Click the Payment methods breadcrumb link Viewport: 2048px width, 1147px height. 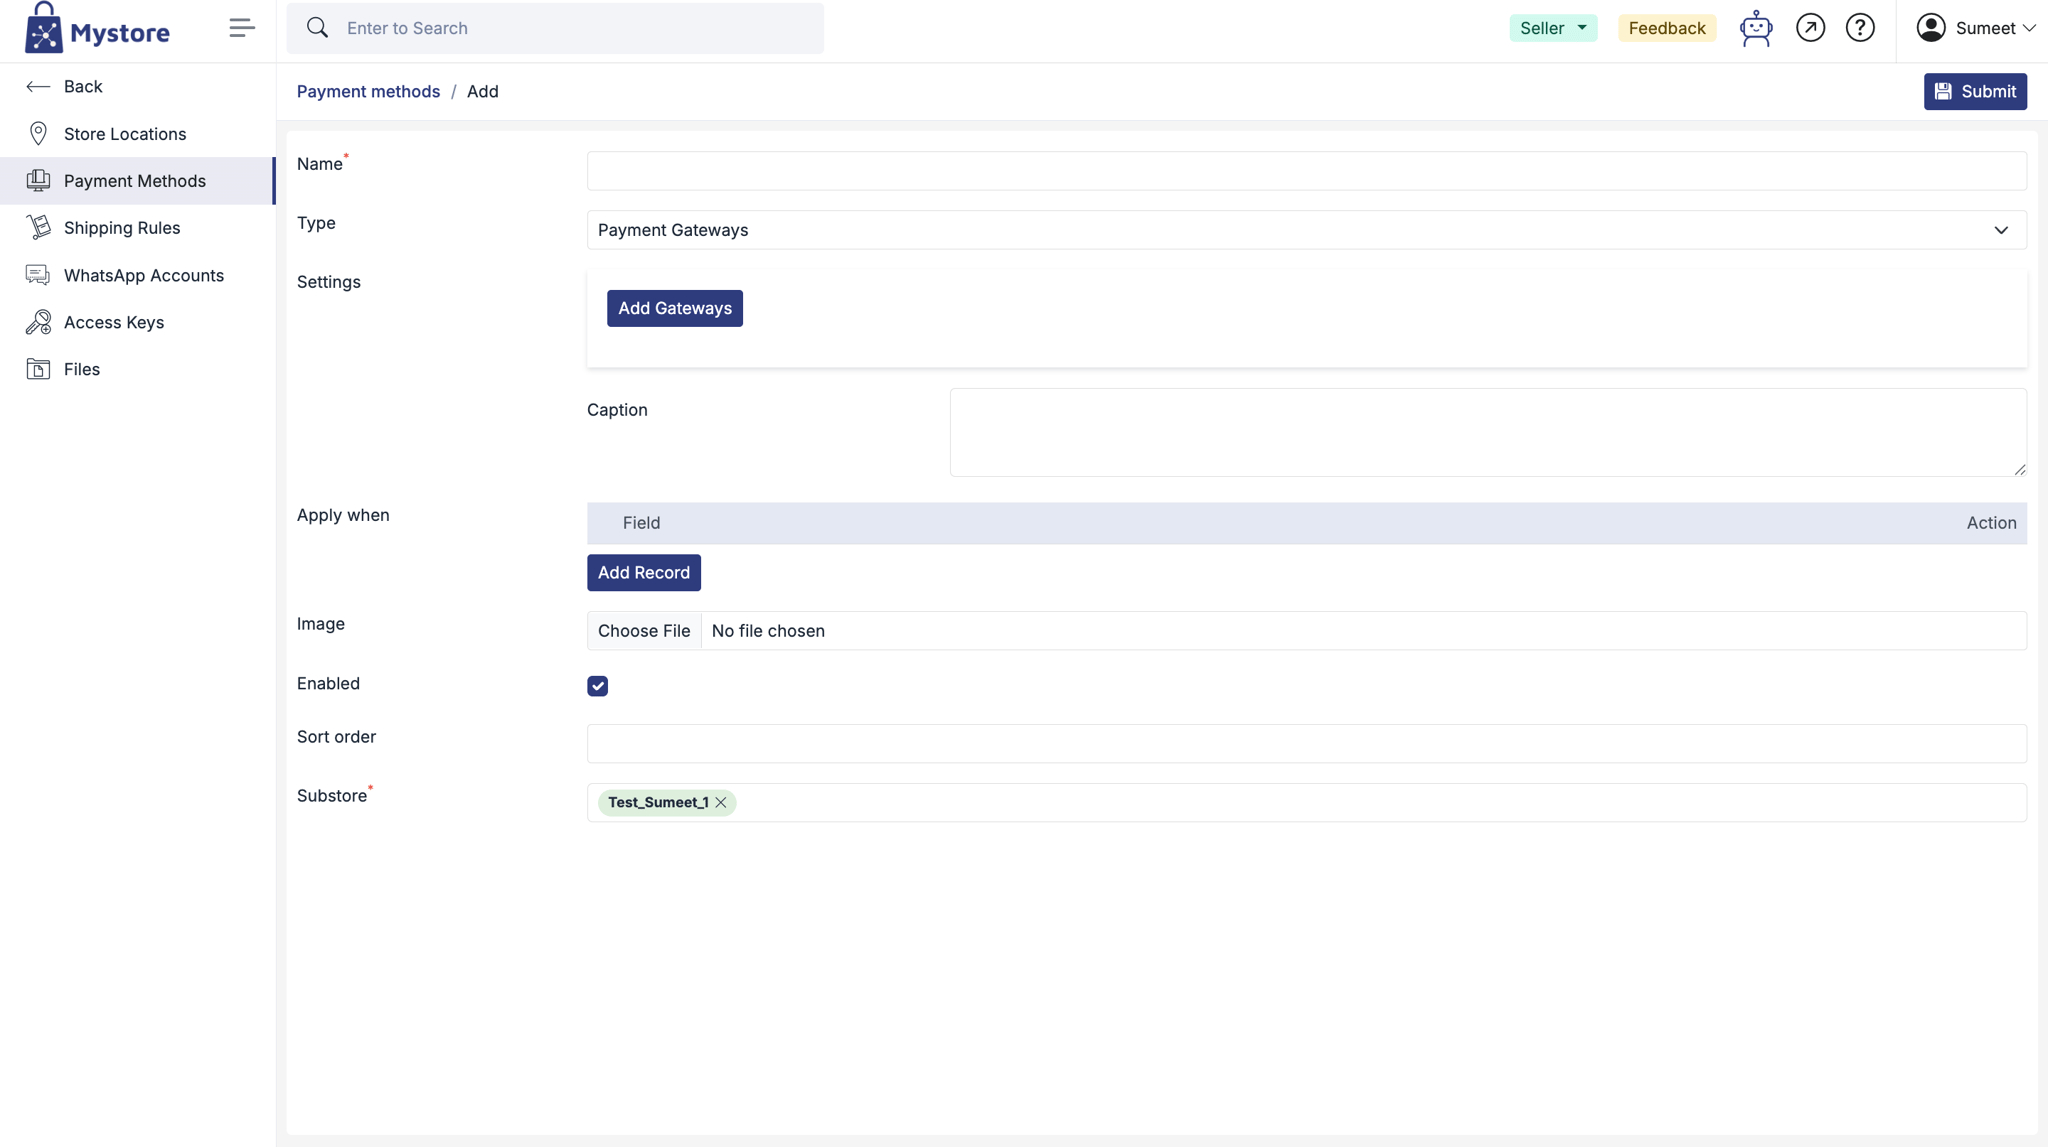368,92
